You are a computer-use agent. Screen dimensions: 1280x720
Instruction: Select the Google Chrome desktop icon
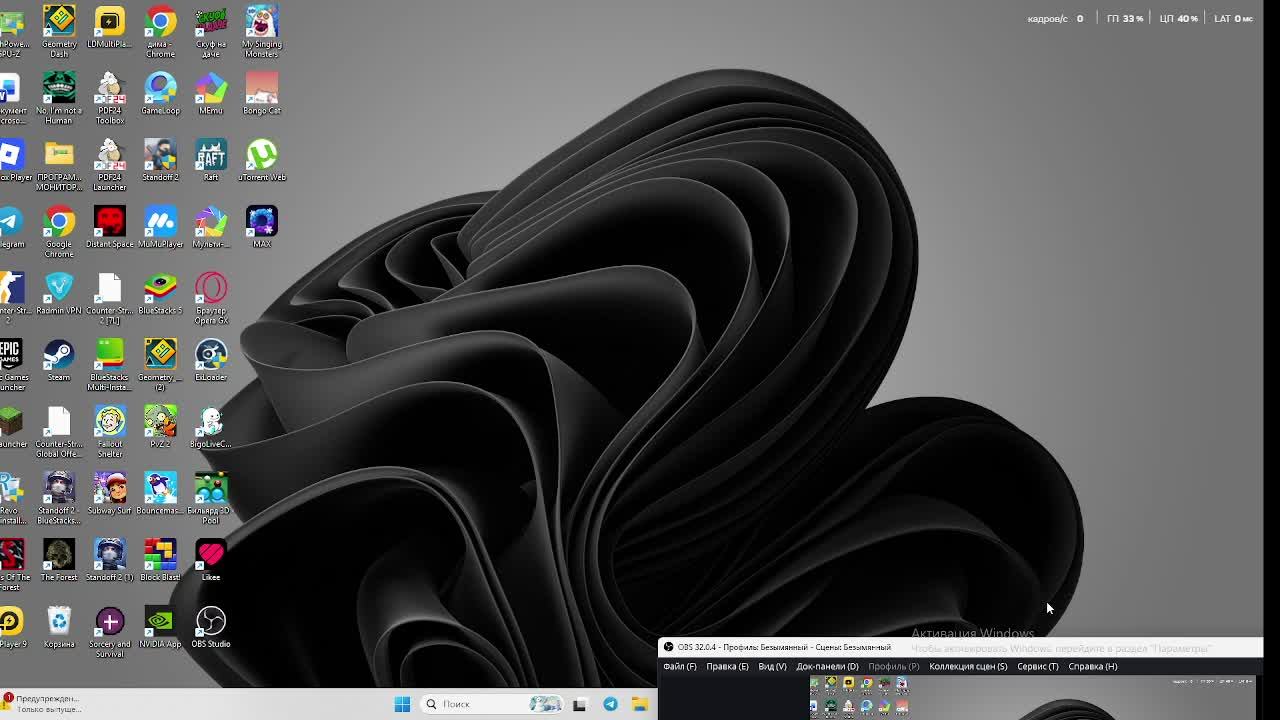click(59, 231)
